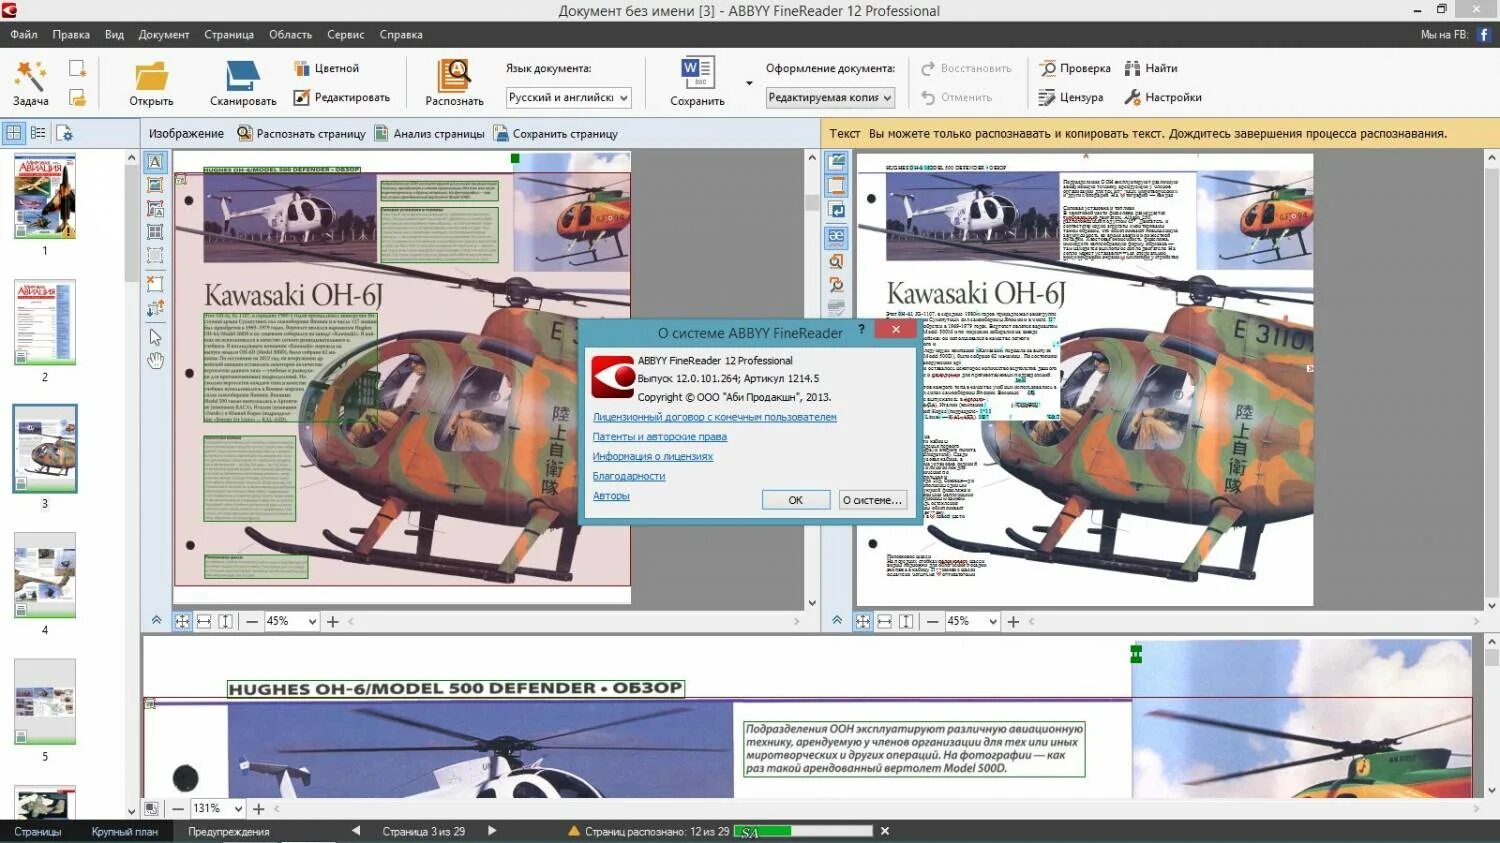
Task: Open the 131% zoom dropdown in closeup panel
Action: coord(217,808)
